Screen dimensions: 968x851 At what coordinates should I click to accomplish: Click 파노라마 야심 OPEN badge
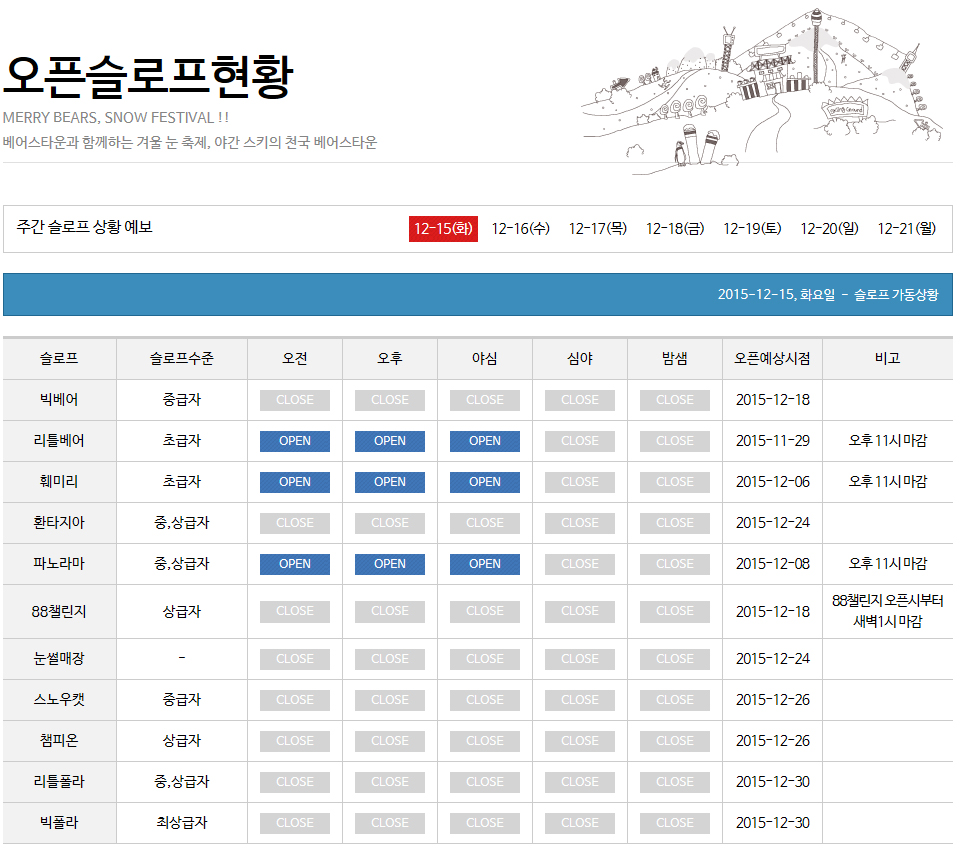point(485,564)
